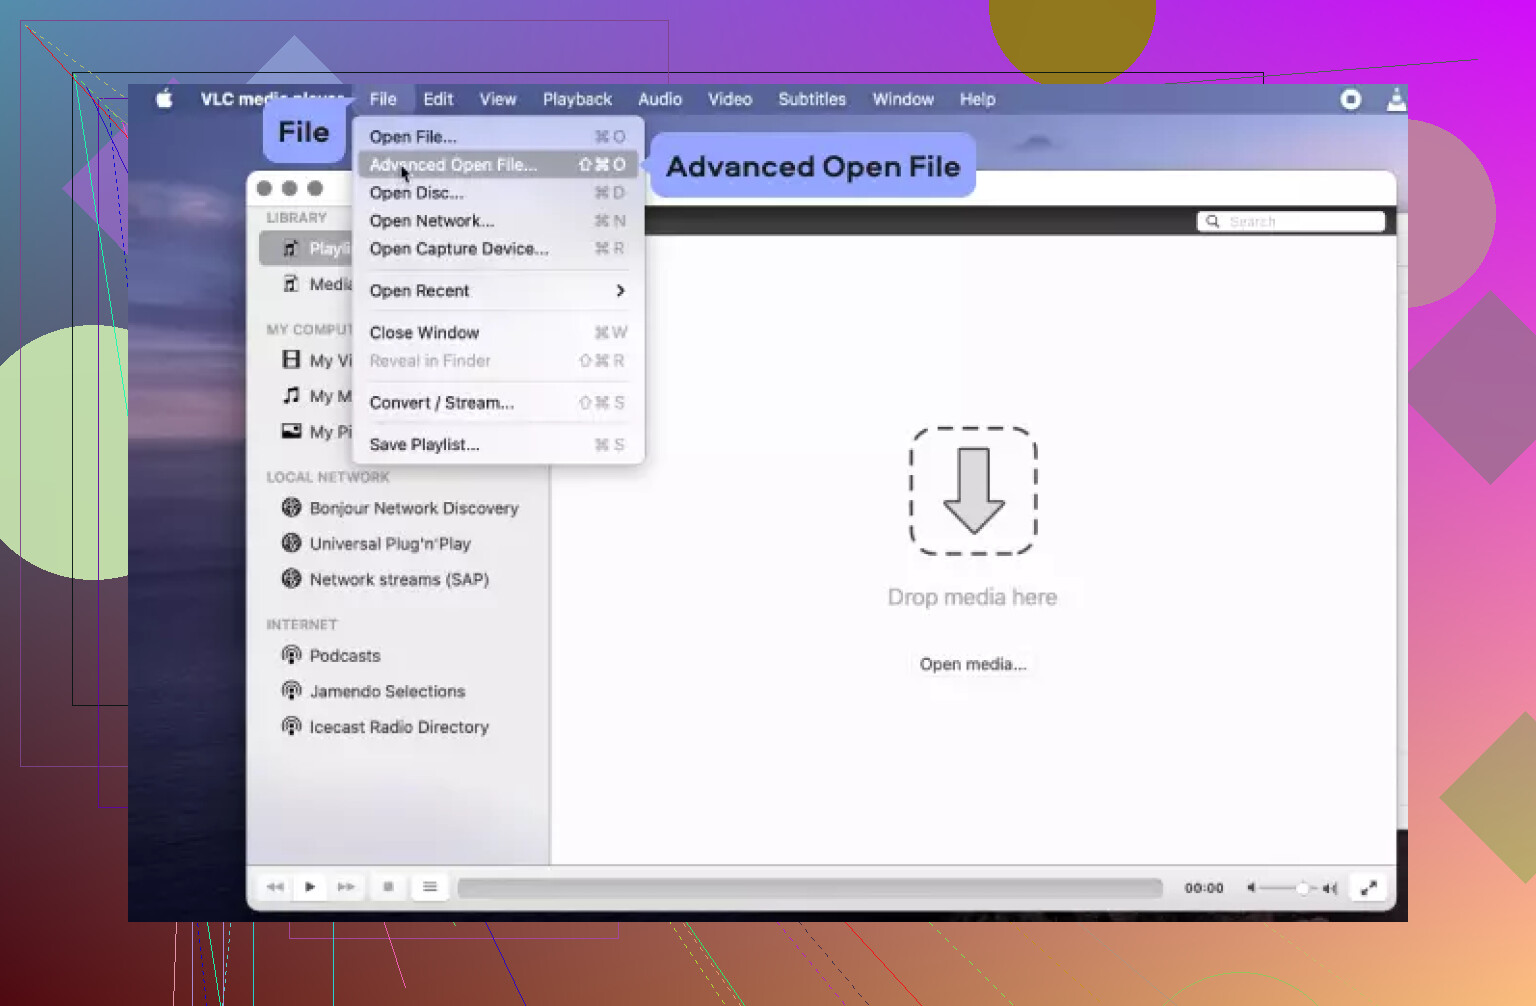Screen dimensions: 1536x1006
Task: Click Universal Plug'n'Play globe icon
Action: click(291, 543)
